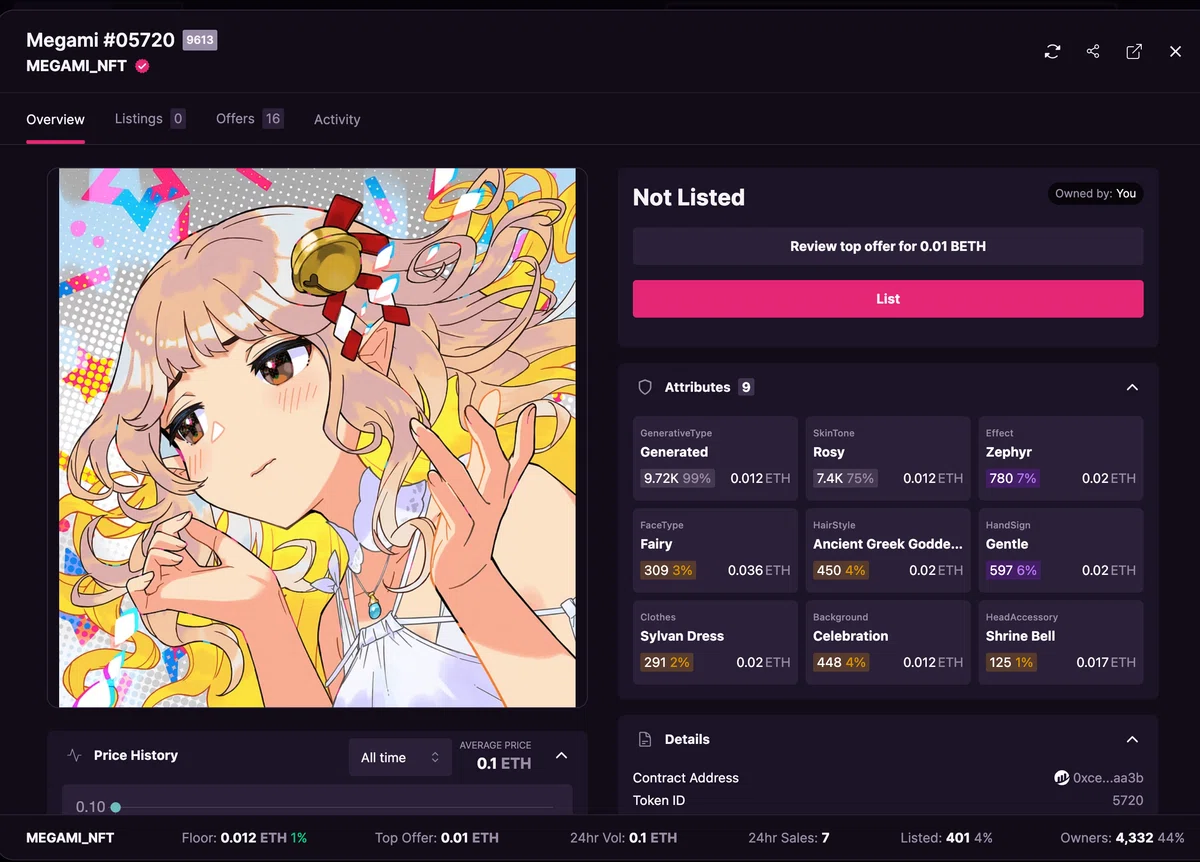This screenshot has height=862, width=1200.
Task: Open NFT in external window icon
Action: click(x=1134, y=51)
